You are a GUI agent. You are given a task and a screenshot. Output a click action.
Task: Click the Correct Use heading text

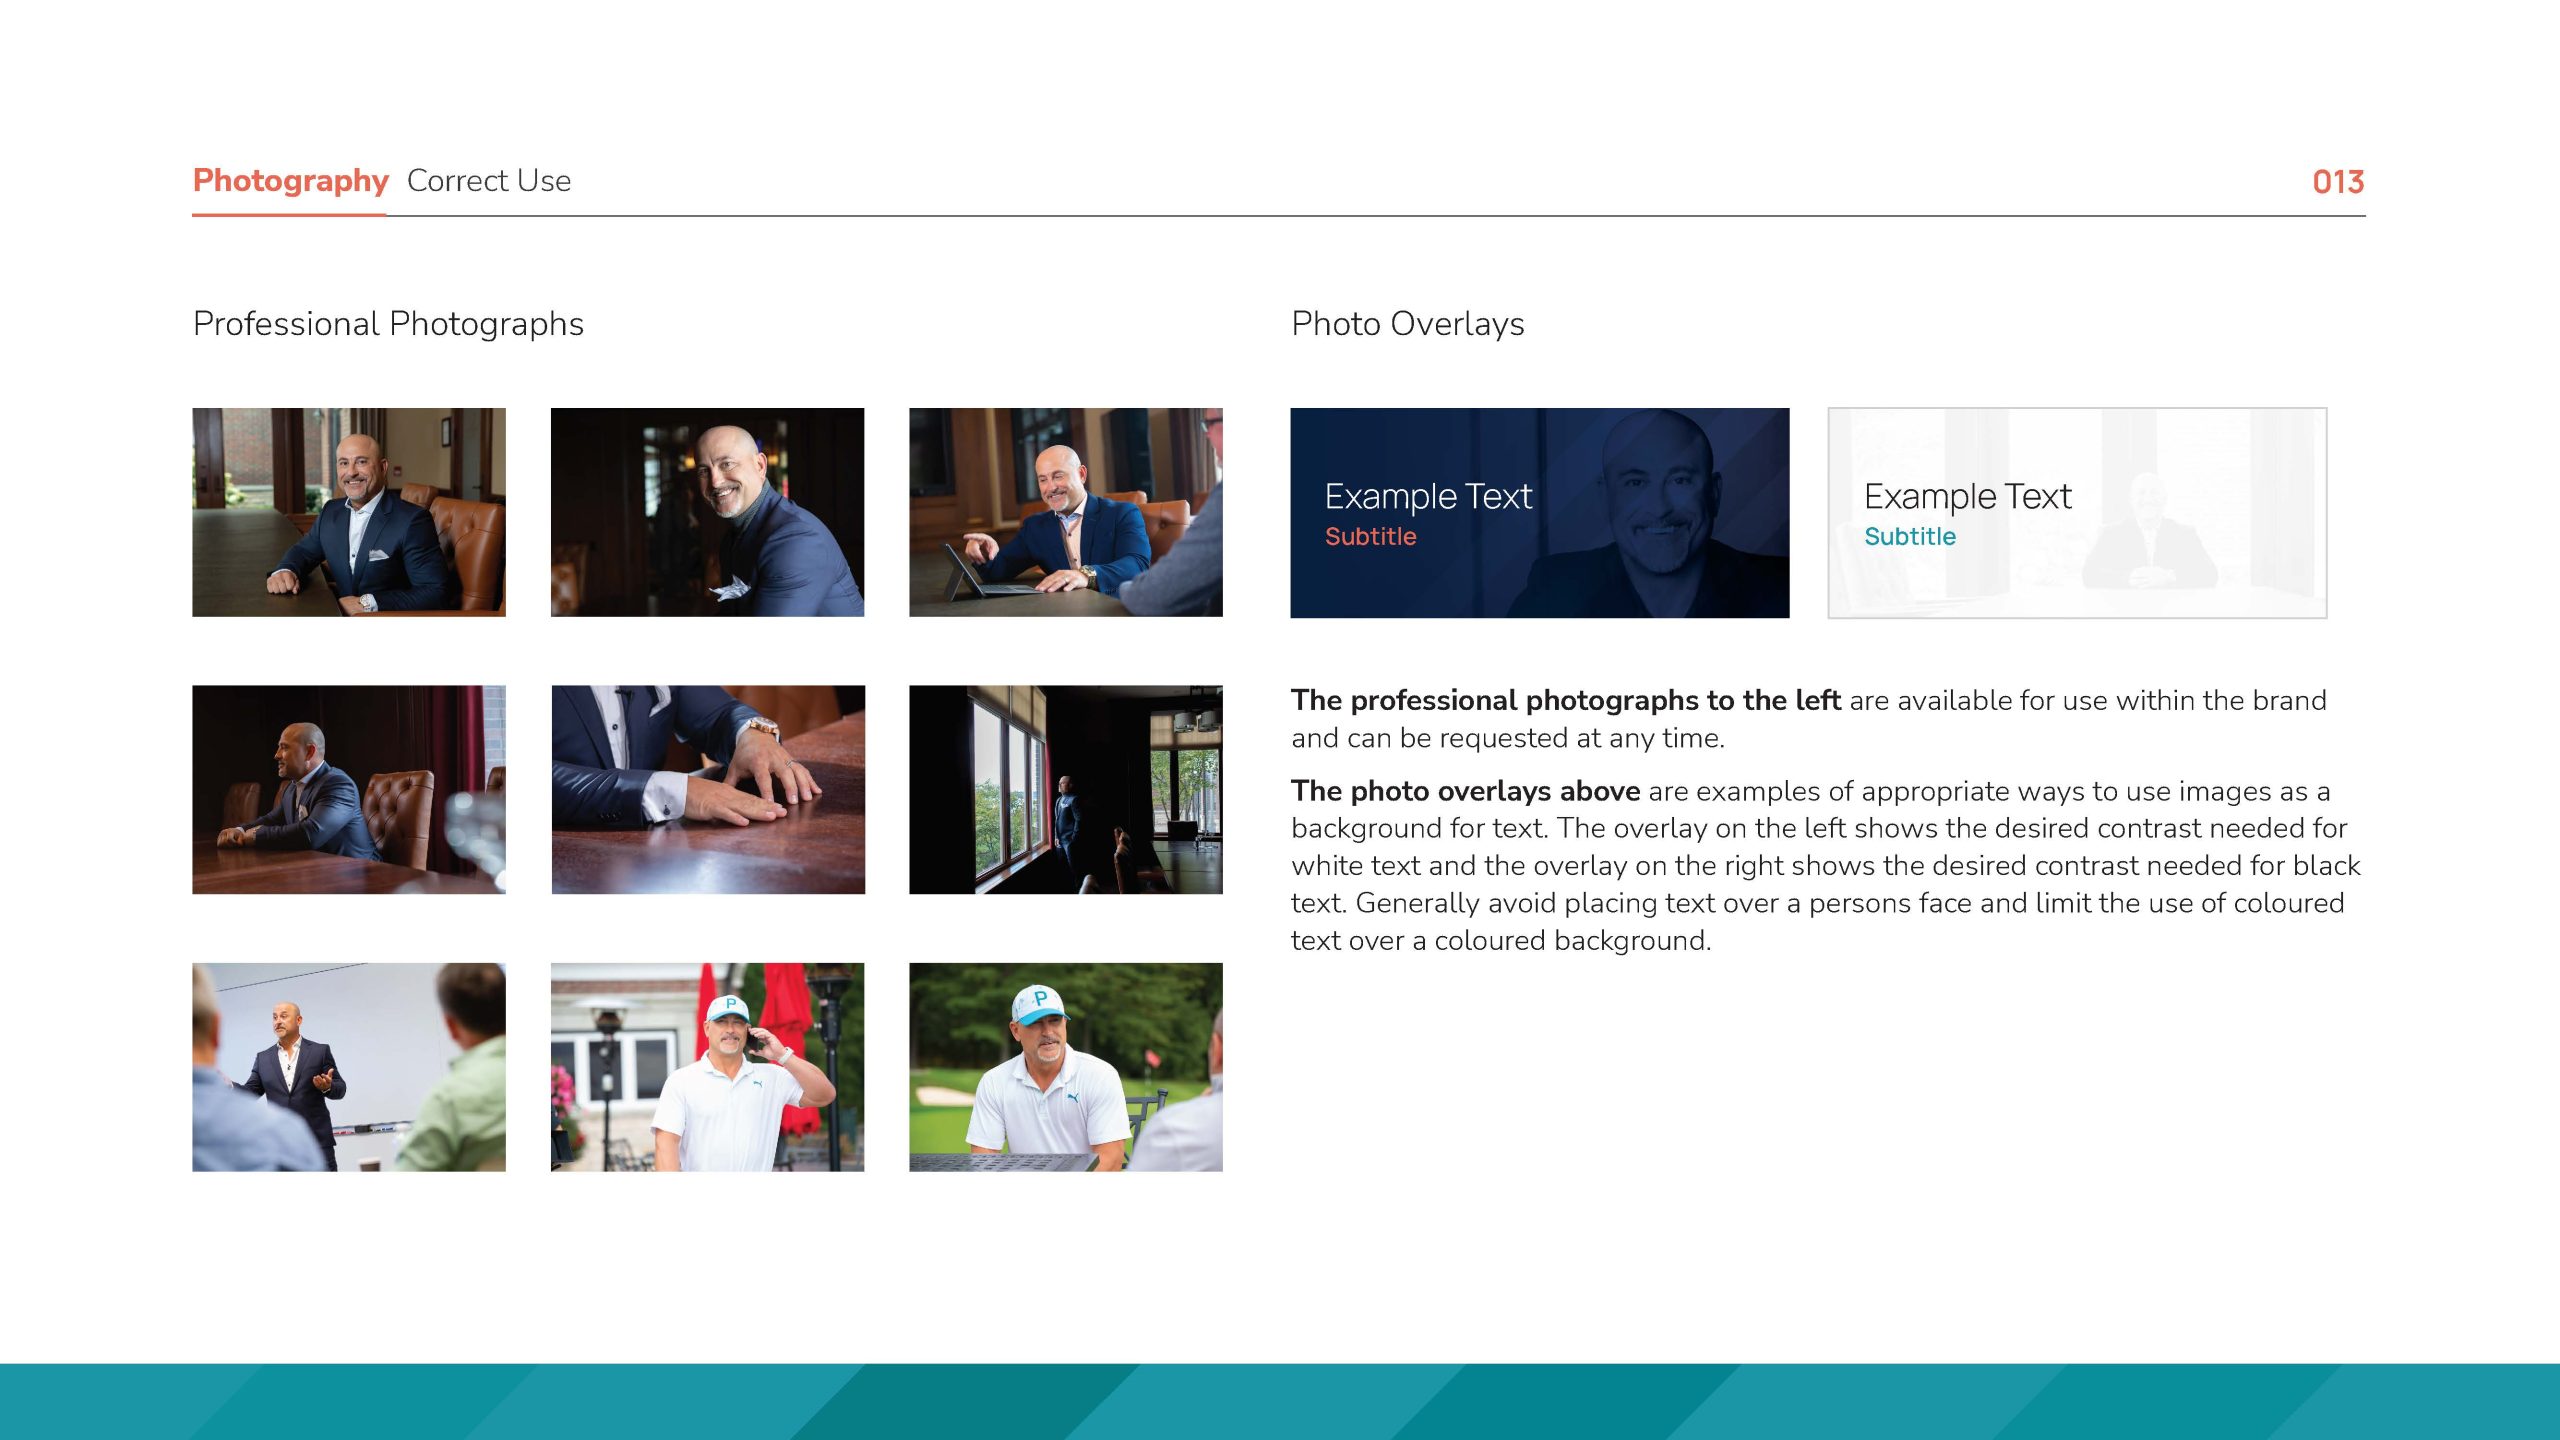(x=489, y=181)
